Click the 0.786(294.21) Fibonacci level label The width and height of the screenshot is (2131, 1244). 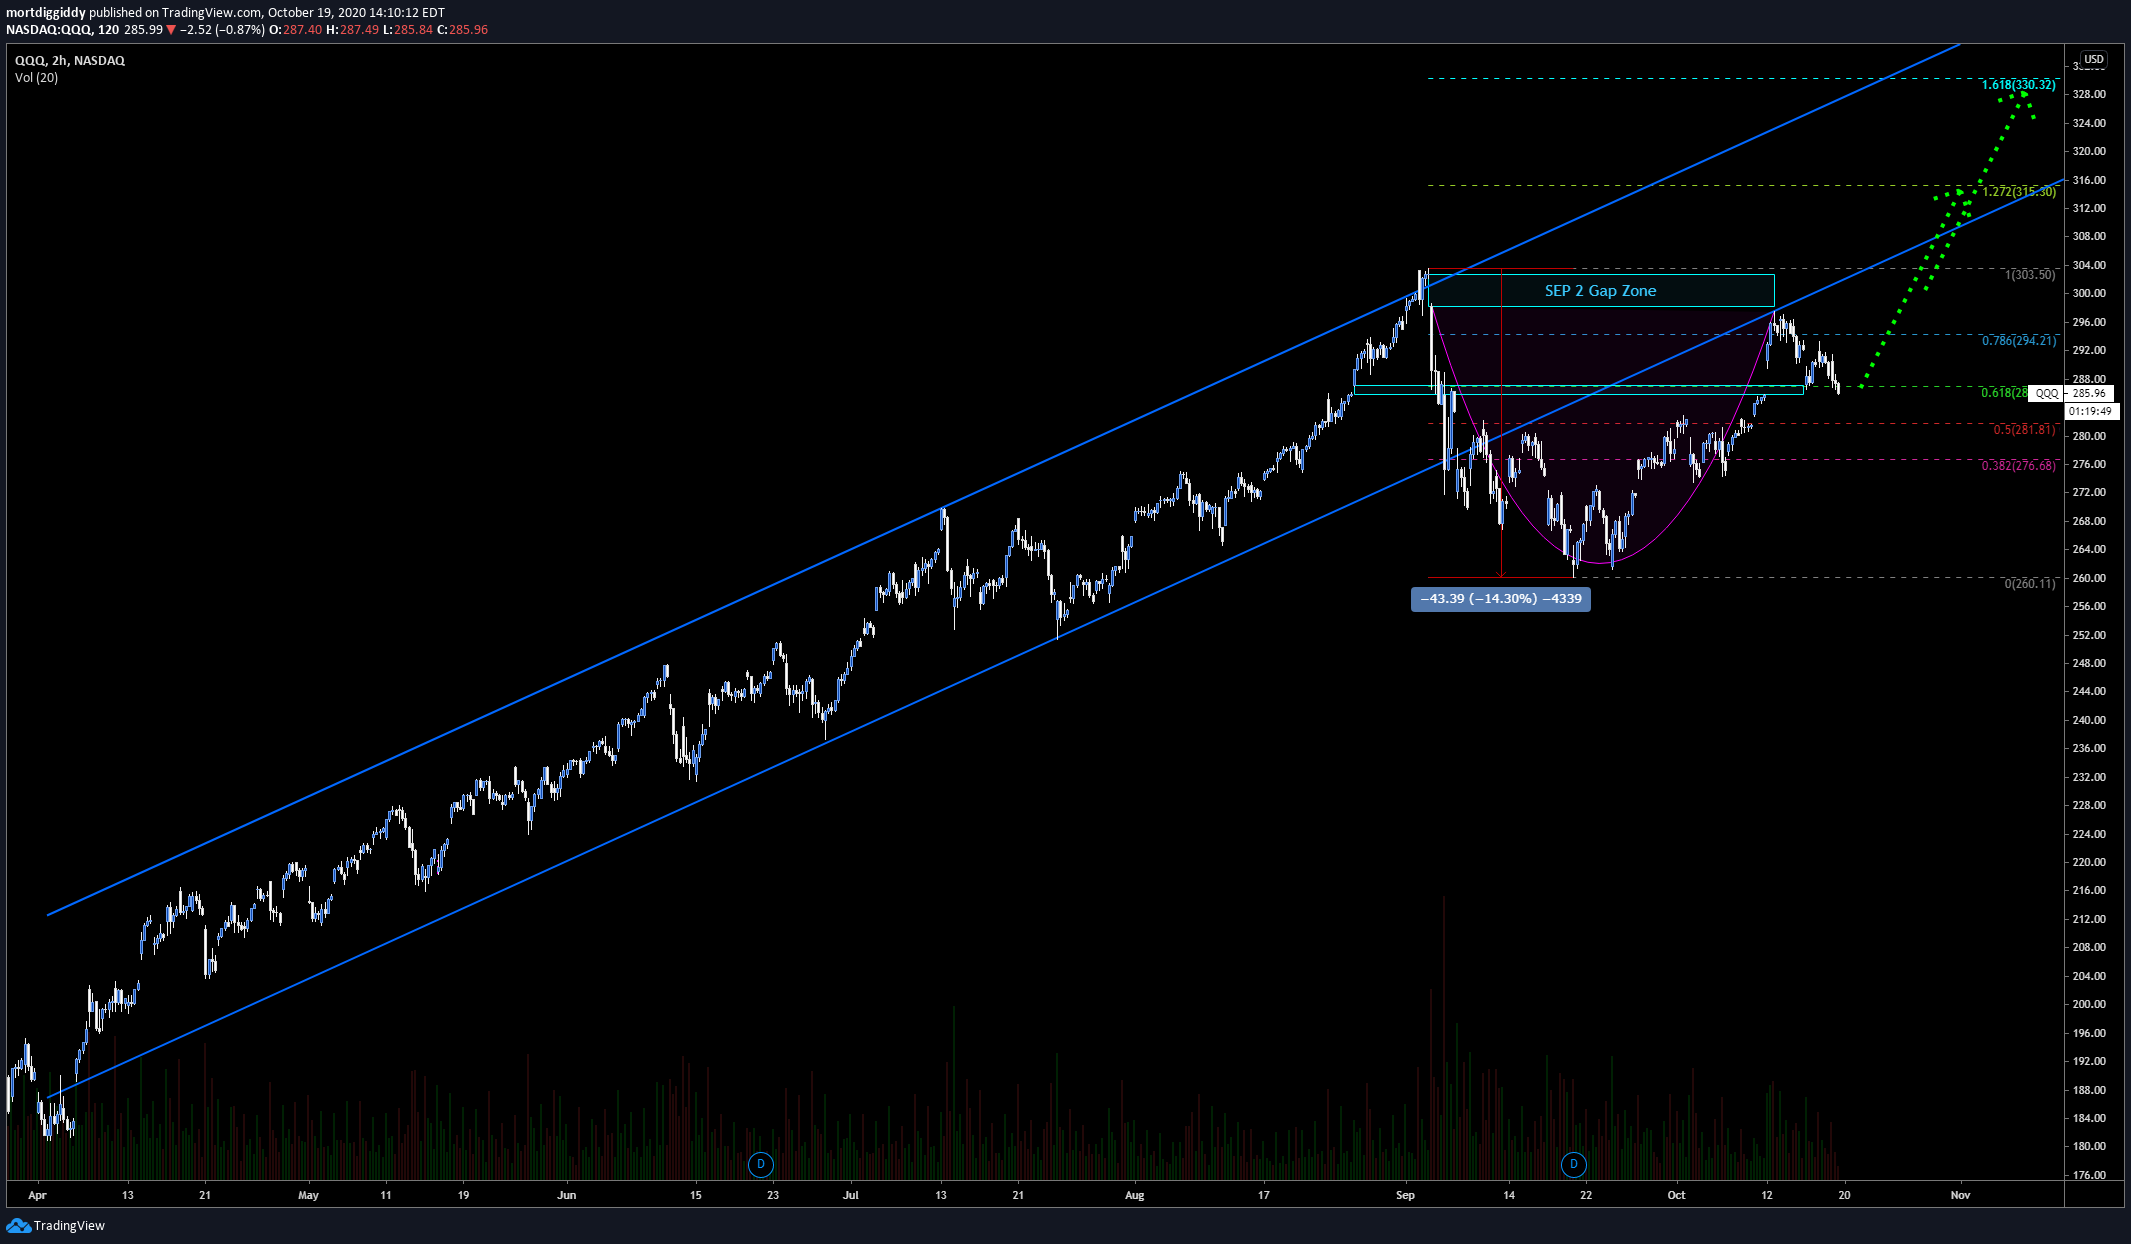[2019, 341]
